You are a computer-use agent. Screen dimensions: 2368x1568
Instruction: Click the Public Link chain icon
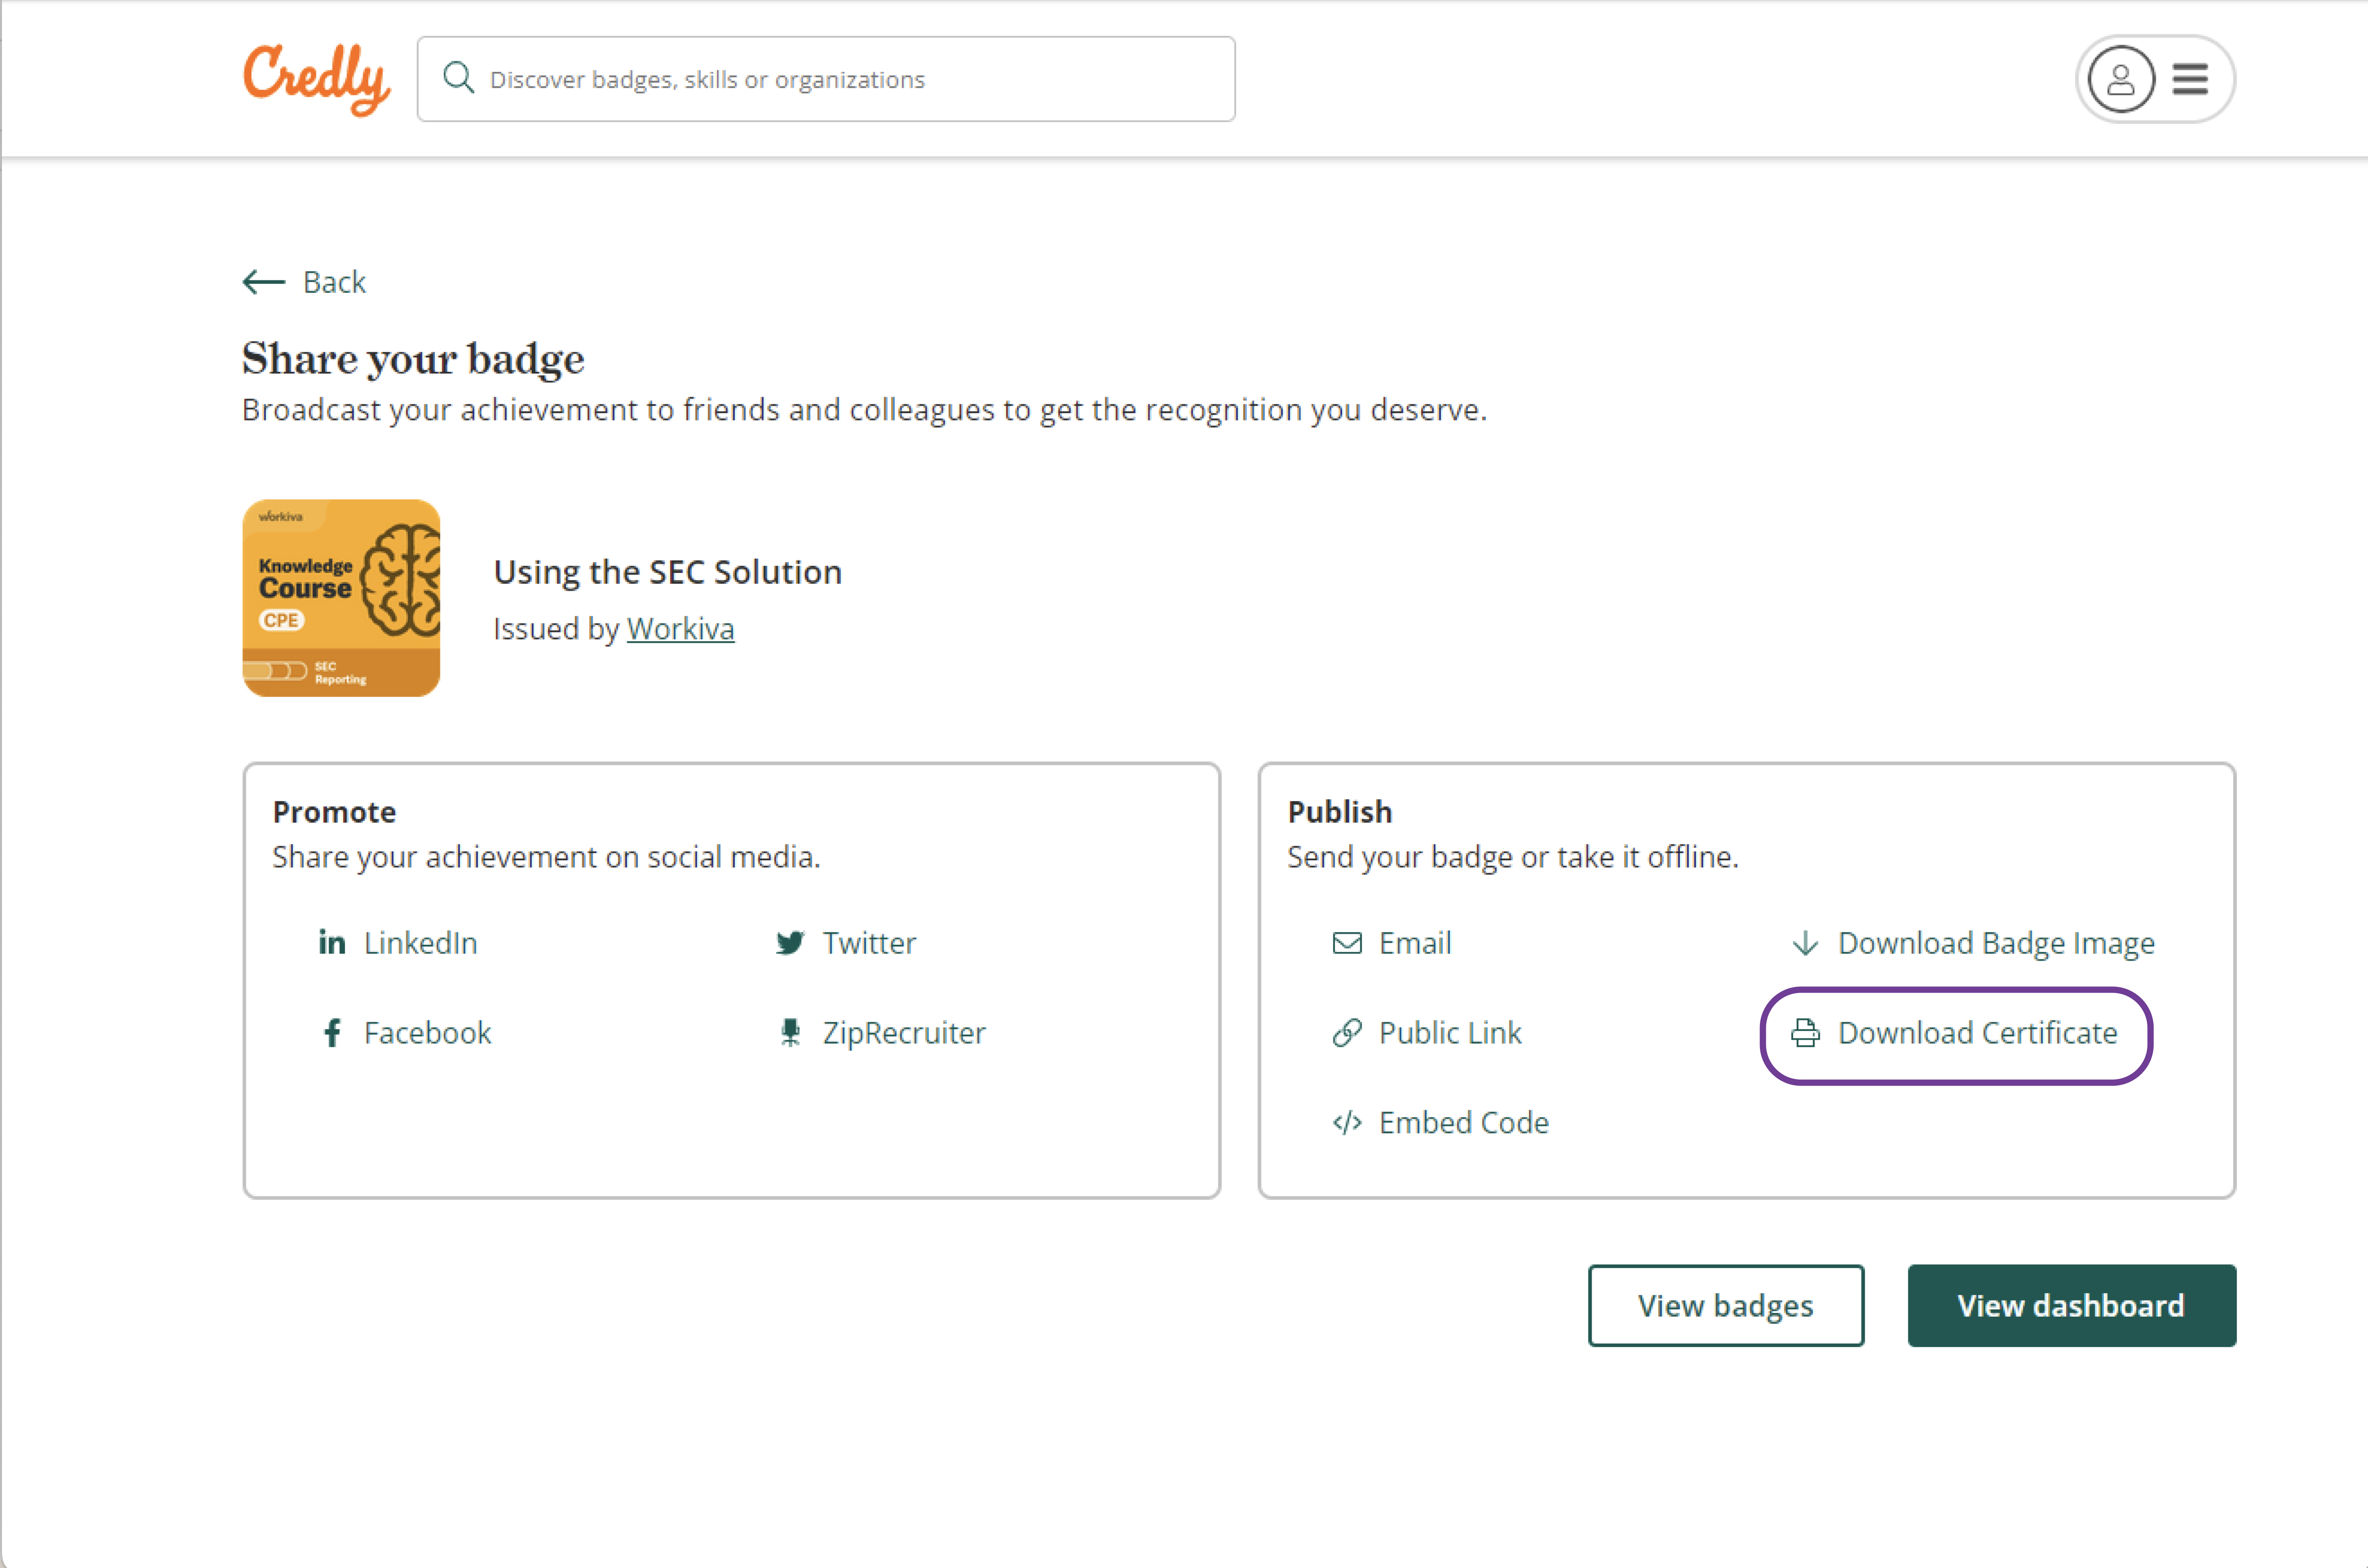1347,1033
